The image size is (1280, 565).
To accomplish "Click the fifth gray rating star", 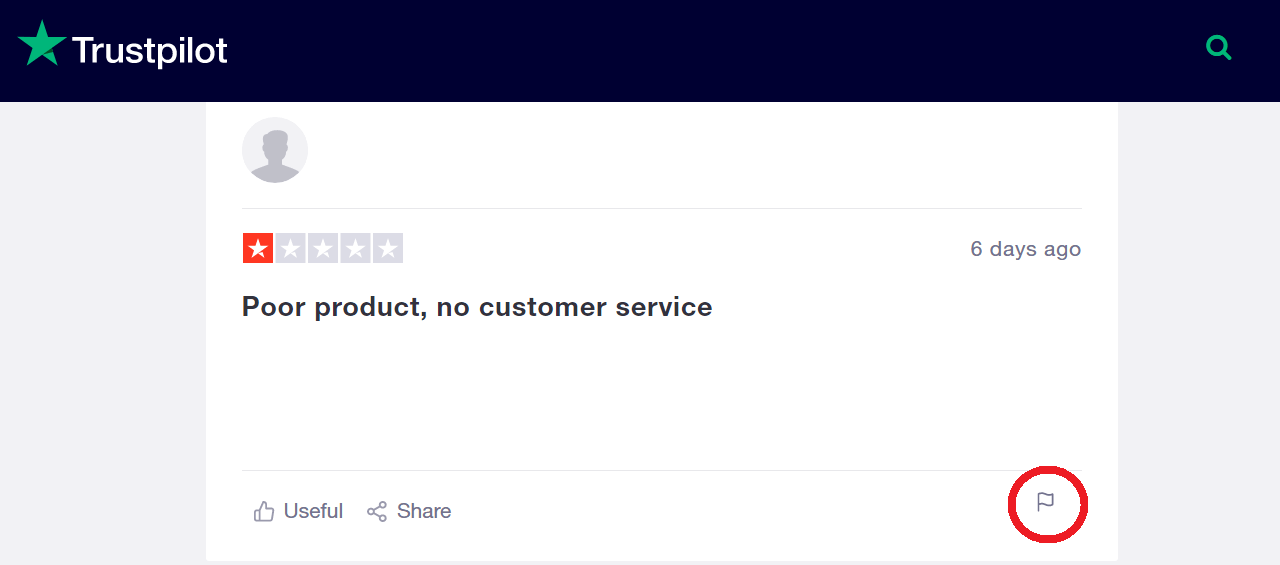I will pyautogui.click(x=388, y=248).
